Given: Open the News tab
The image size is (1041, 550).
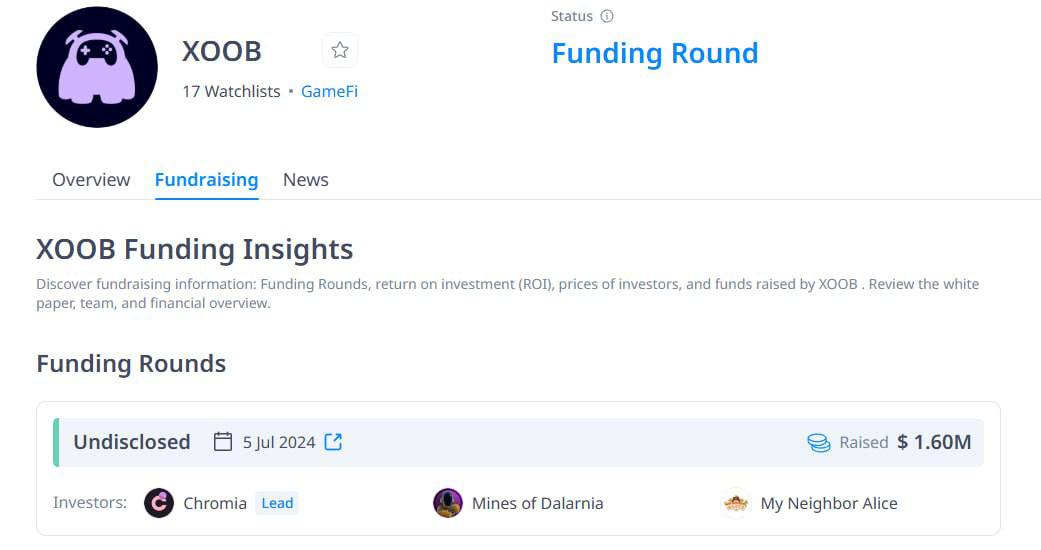Looking at the screenshot, I should tap(305, 179).
